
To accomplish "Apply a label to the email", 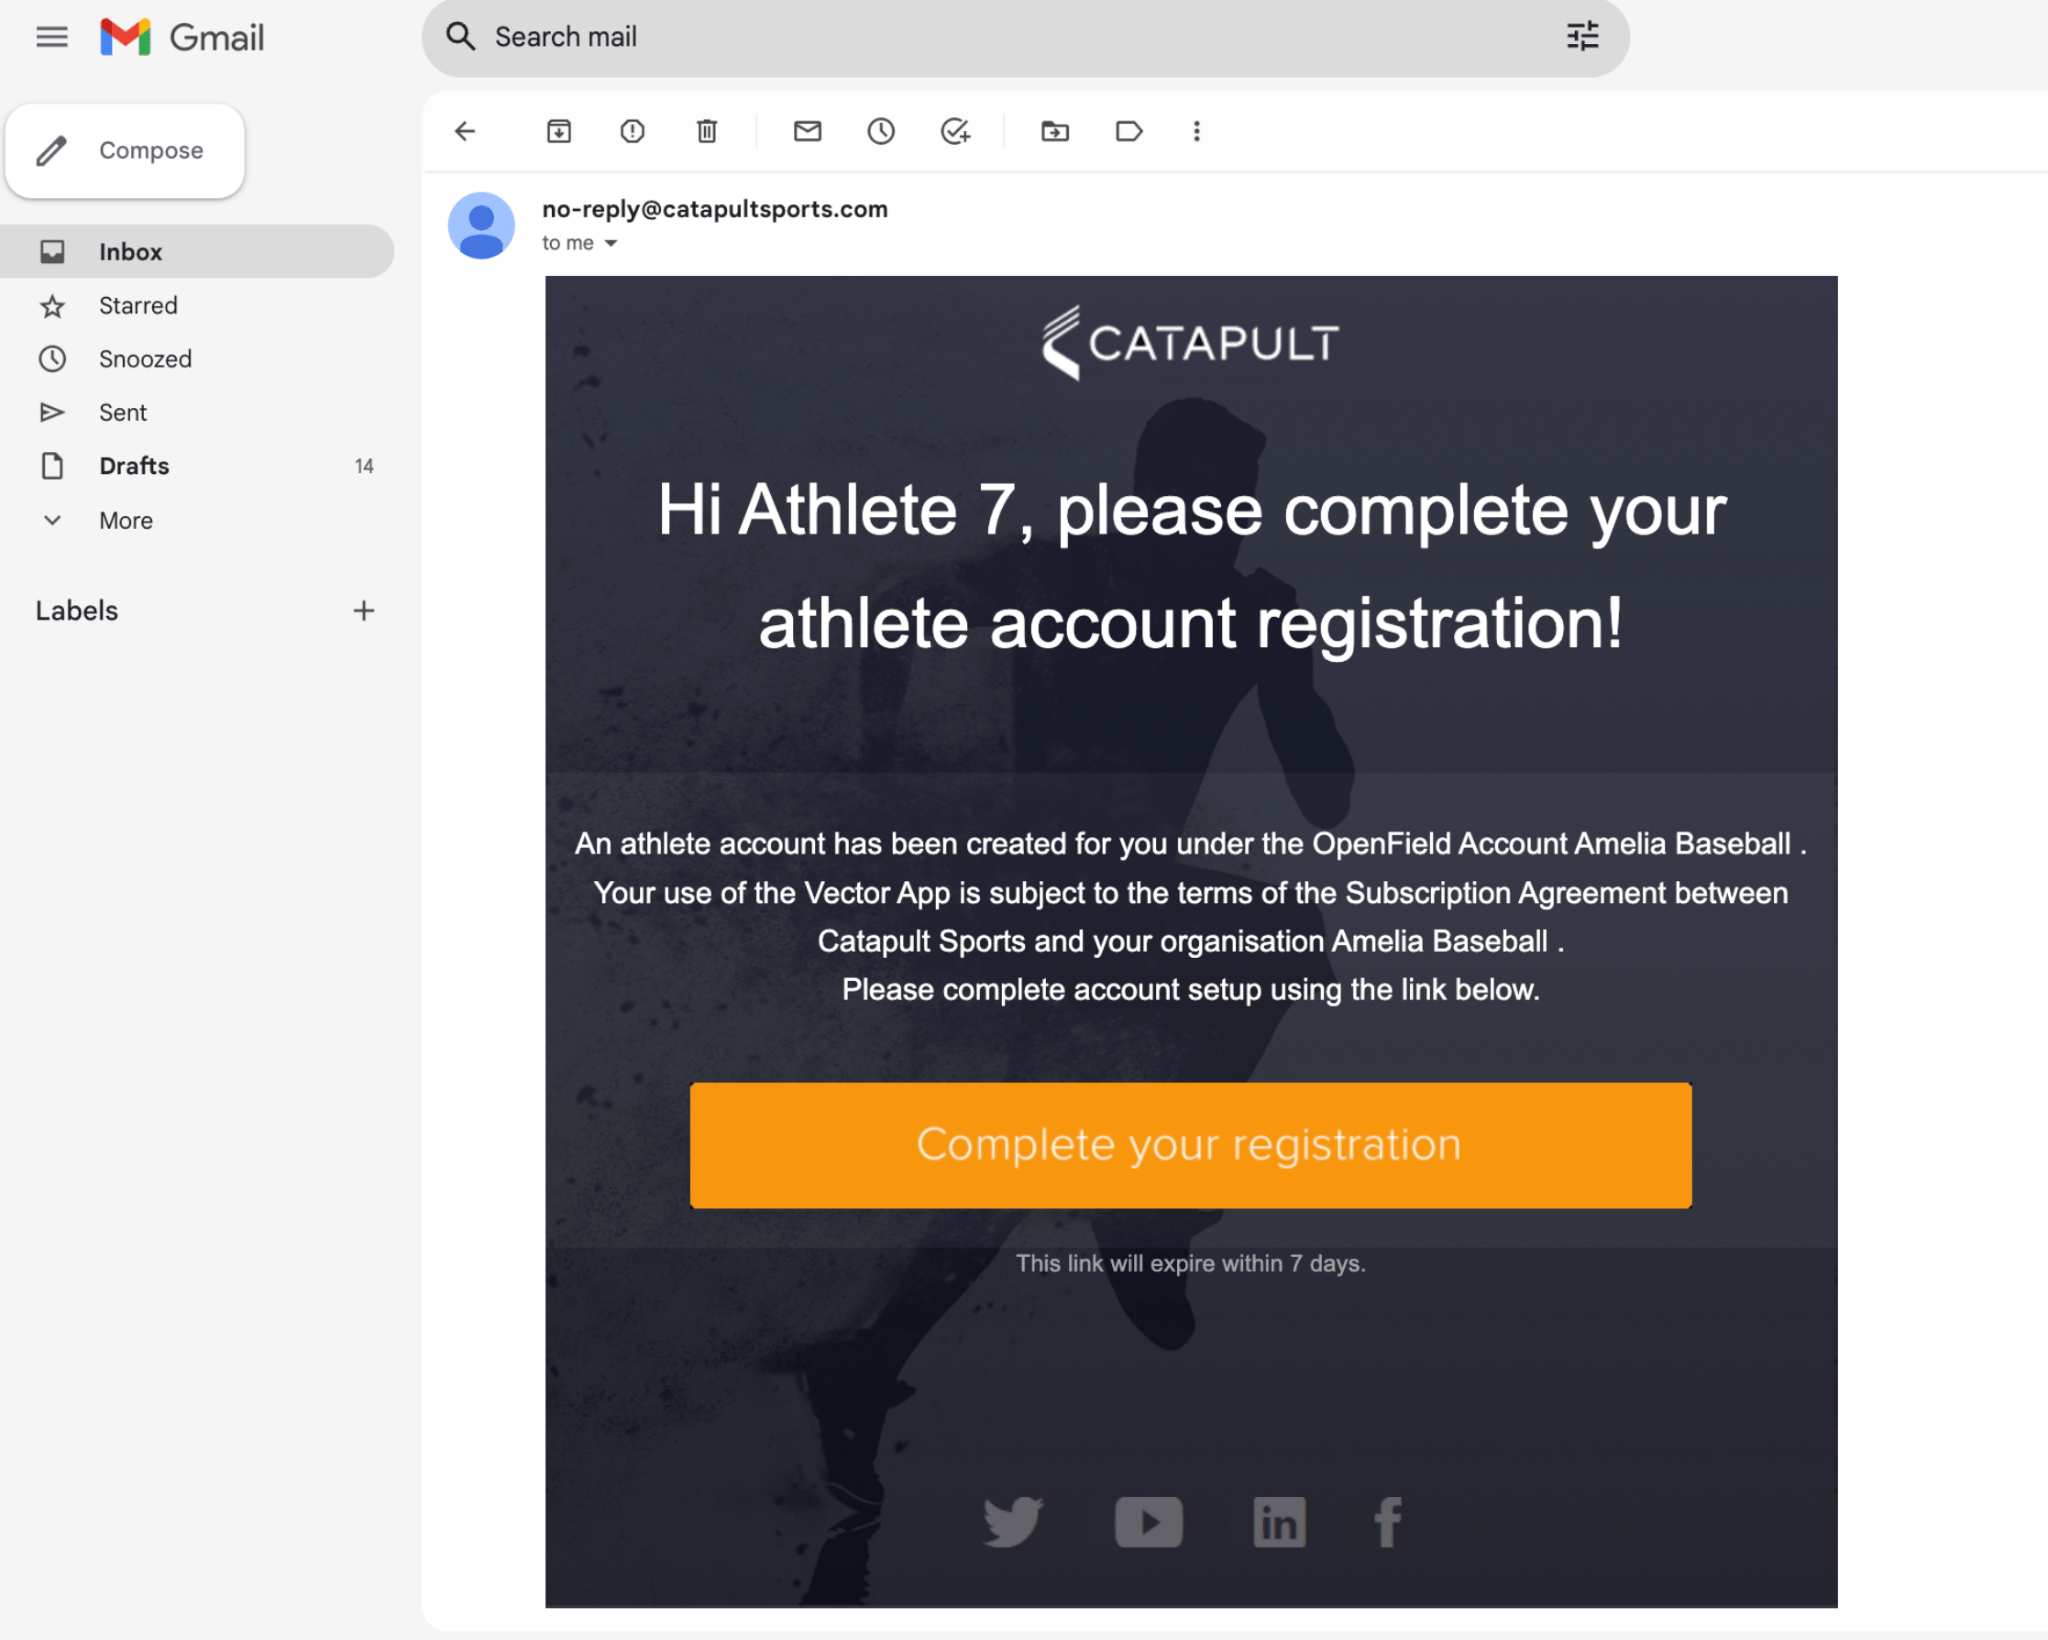I will coord(1128,131).
